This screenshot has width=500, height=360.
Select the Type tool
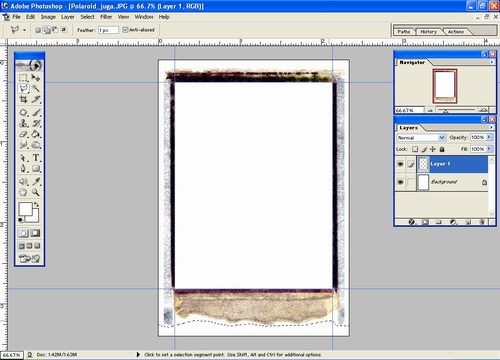point(36,158)
